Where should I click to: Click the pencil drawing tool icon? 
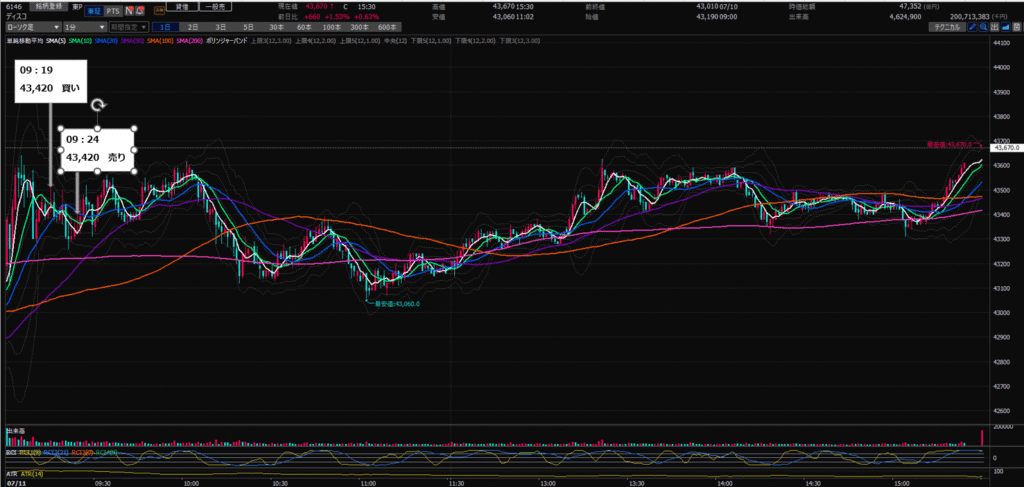tap(972, 27)
